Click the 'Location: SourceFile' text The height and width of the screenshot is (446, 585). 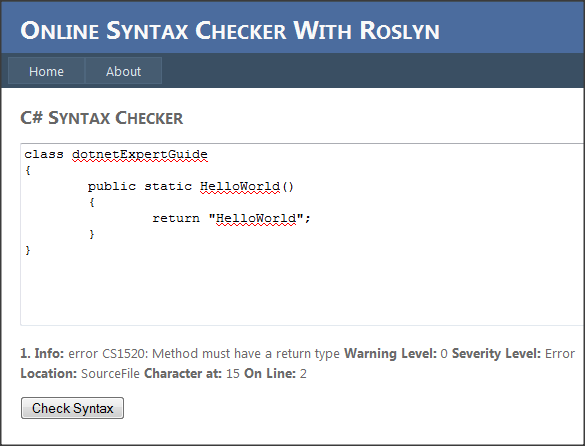pos(80,374)
